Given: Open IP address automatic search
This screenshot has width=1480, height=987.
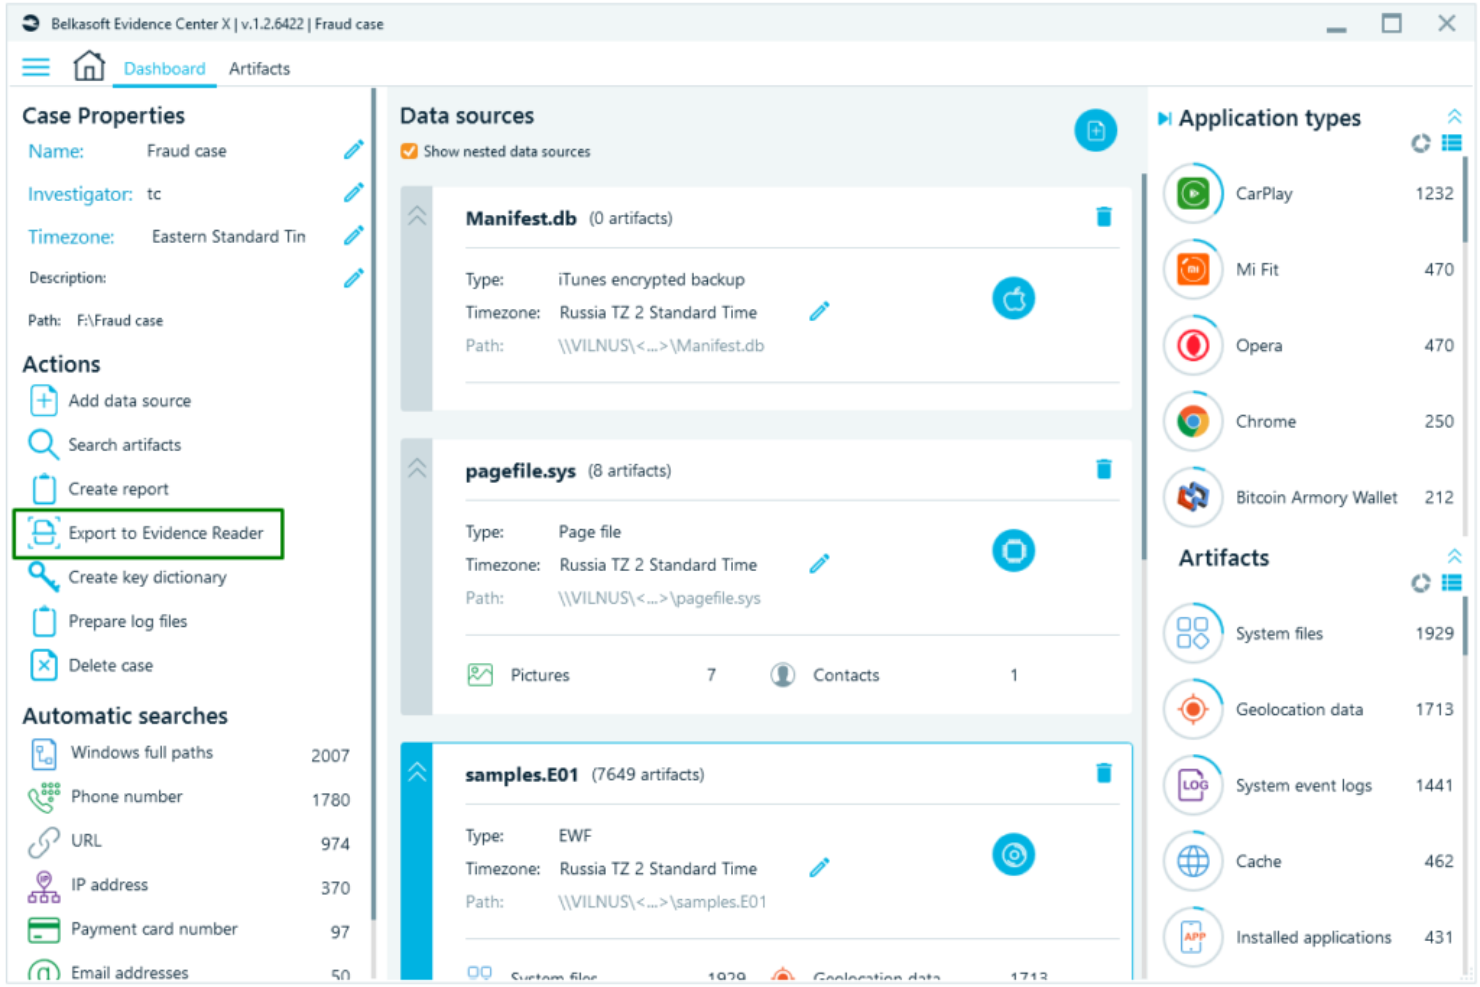Looking at the screenshot, I should tap(189, 886).
